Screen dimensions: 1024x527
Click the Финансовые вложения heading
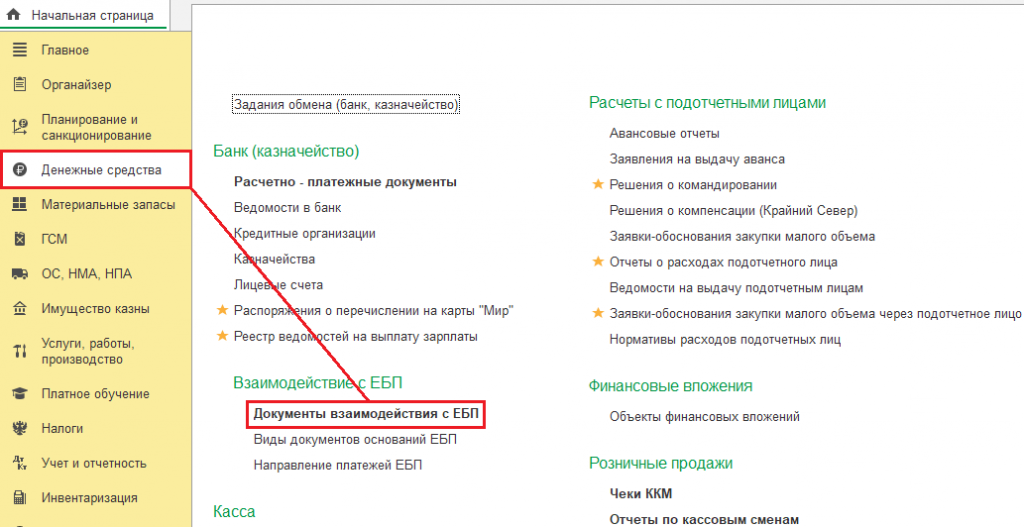[671, 385]
